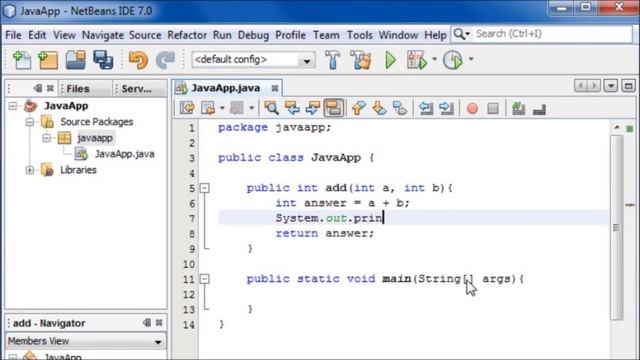Collapse the JavaApp project node

pos(13,106)
